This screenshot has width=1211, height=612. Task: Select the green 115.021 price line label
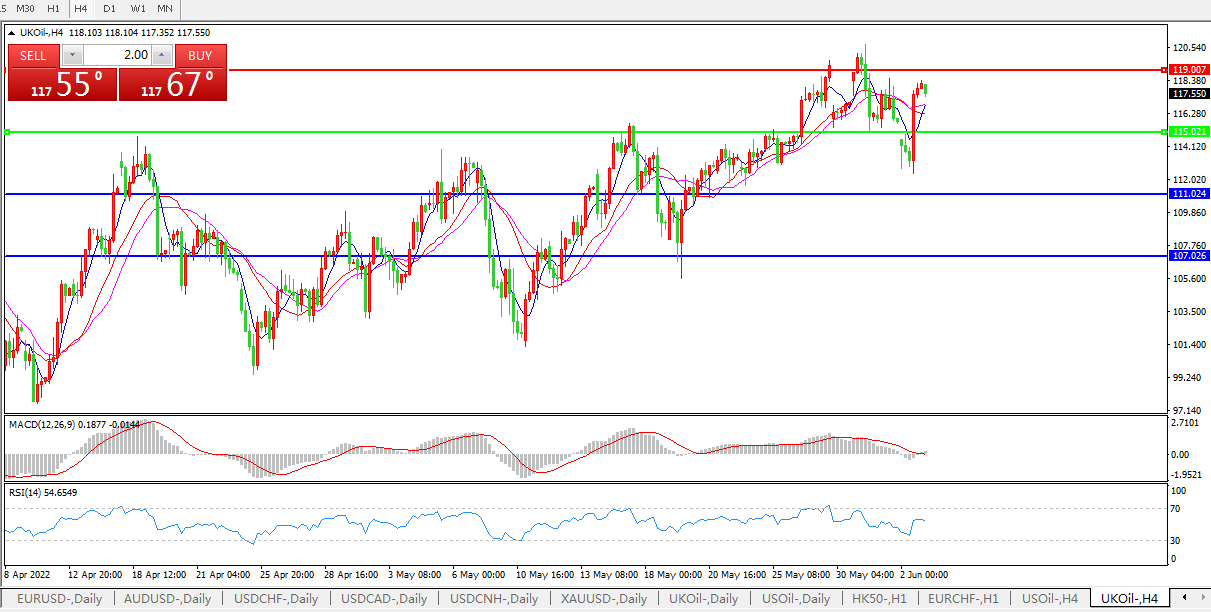click(1189, 132)
